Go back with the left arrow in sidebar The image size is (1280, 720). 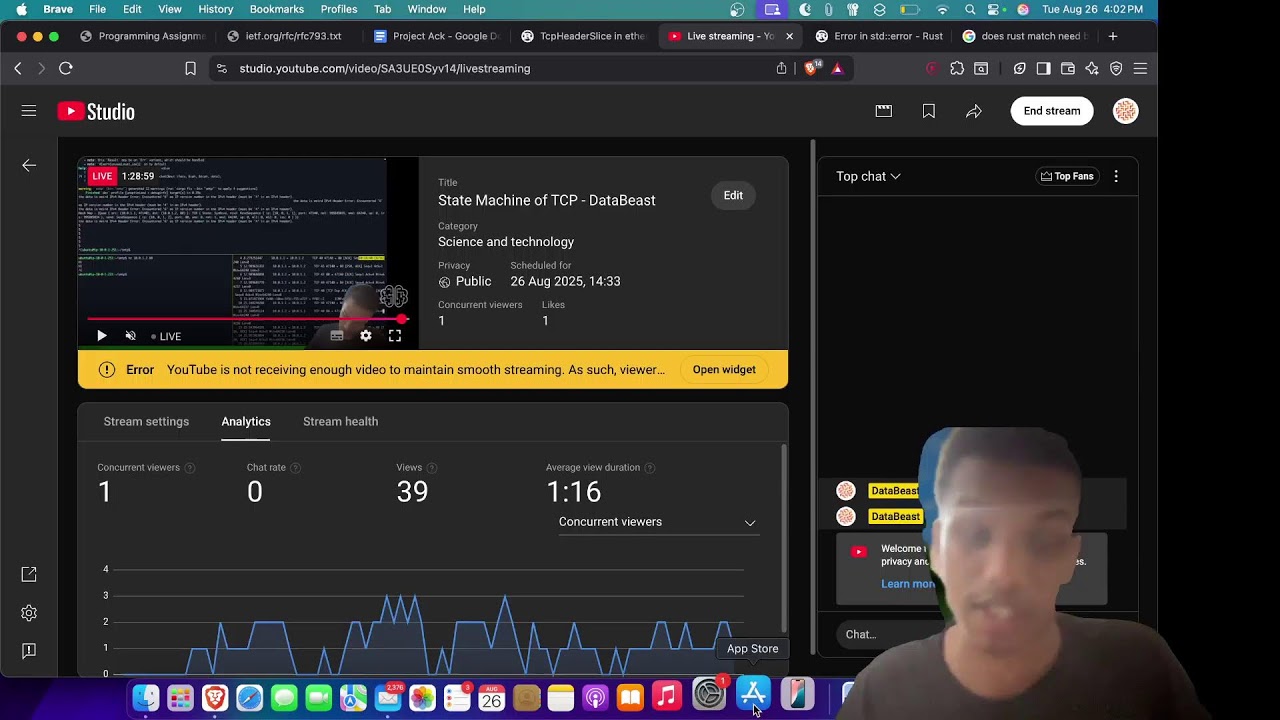29,165
